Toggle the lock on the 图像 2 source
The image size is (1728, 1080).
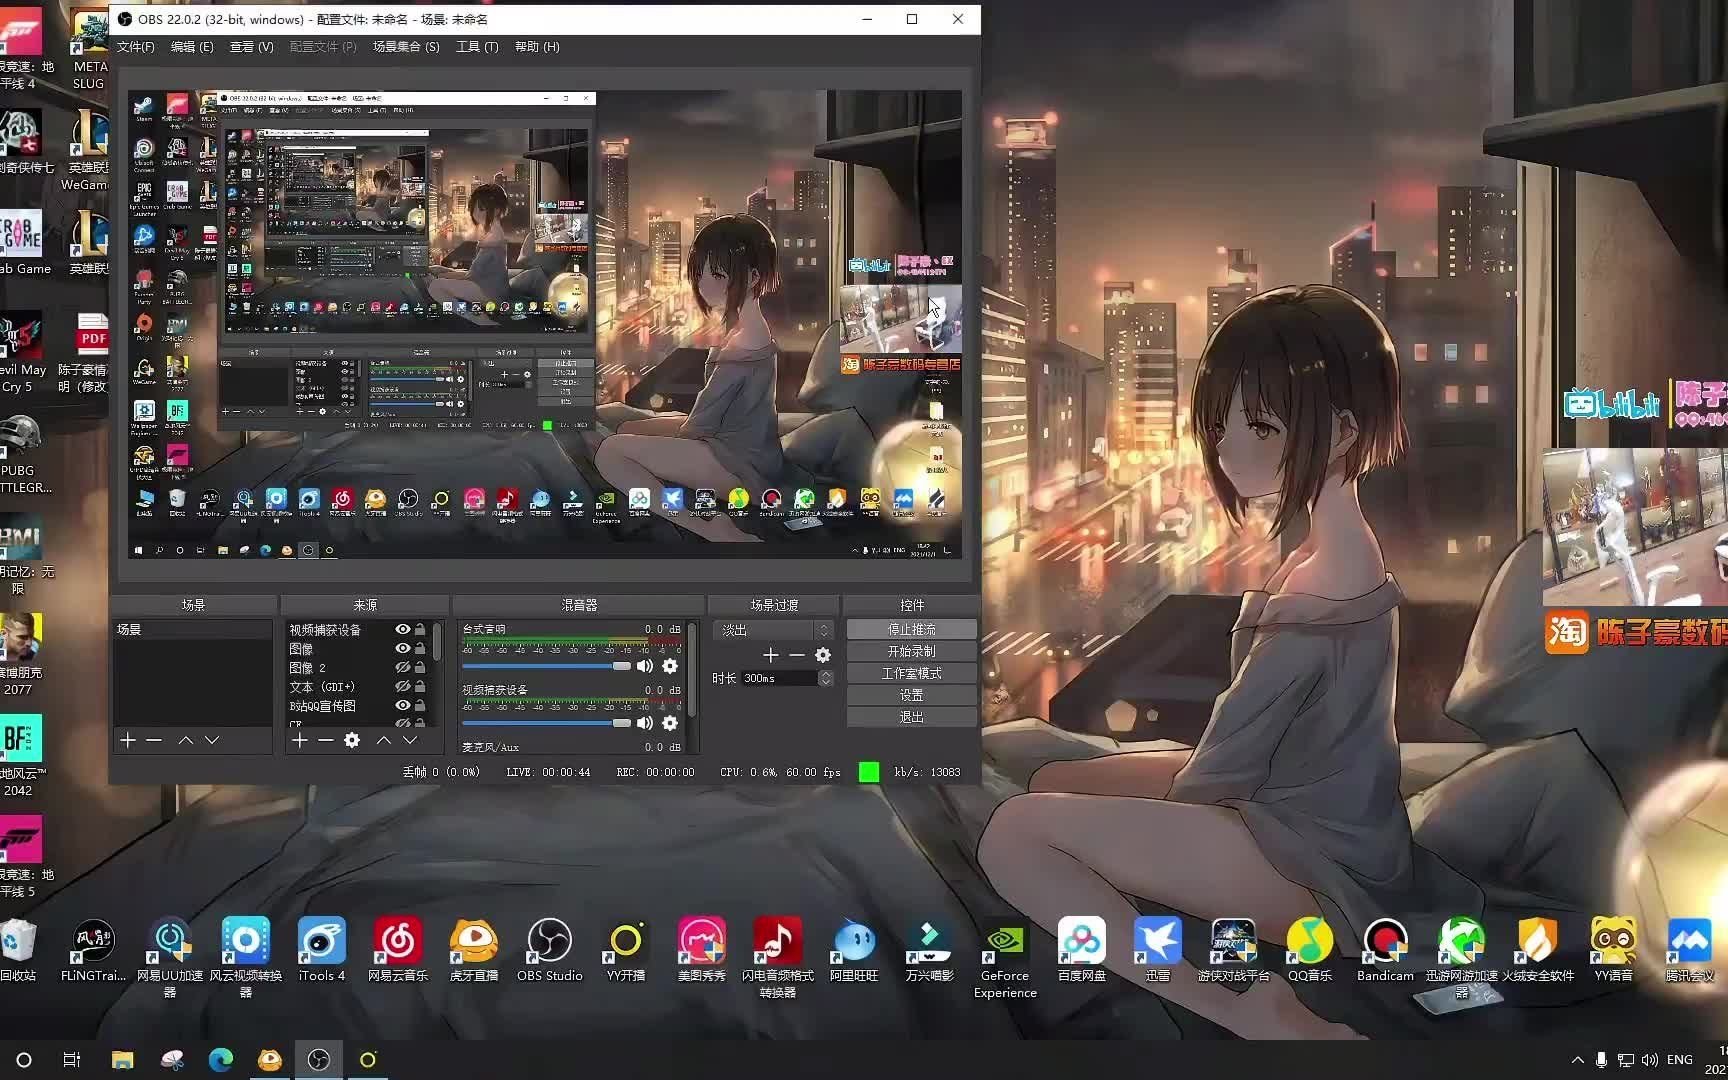pos(420,668)
